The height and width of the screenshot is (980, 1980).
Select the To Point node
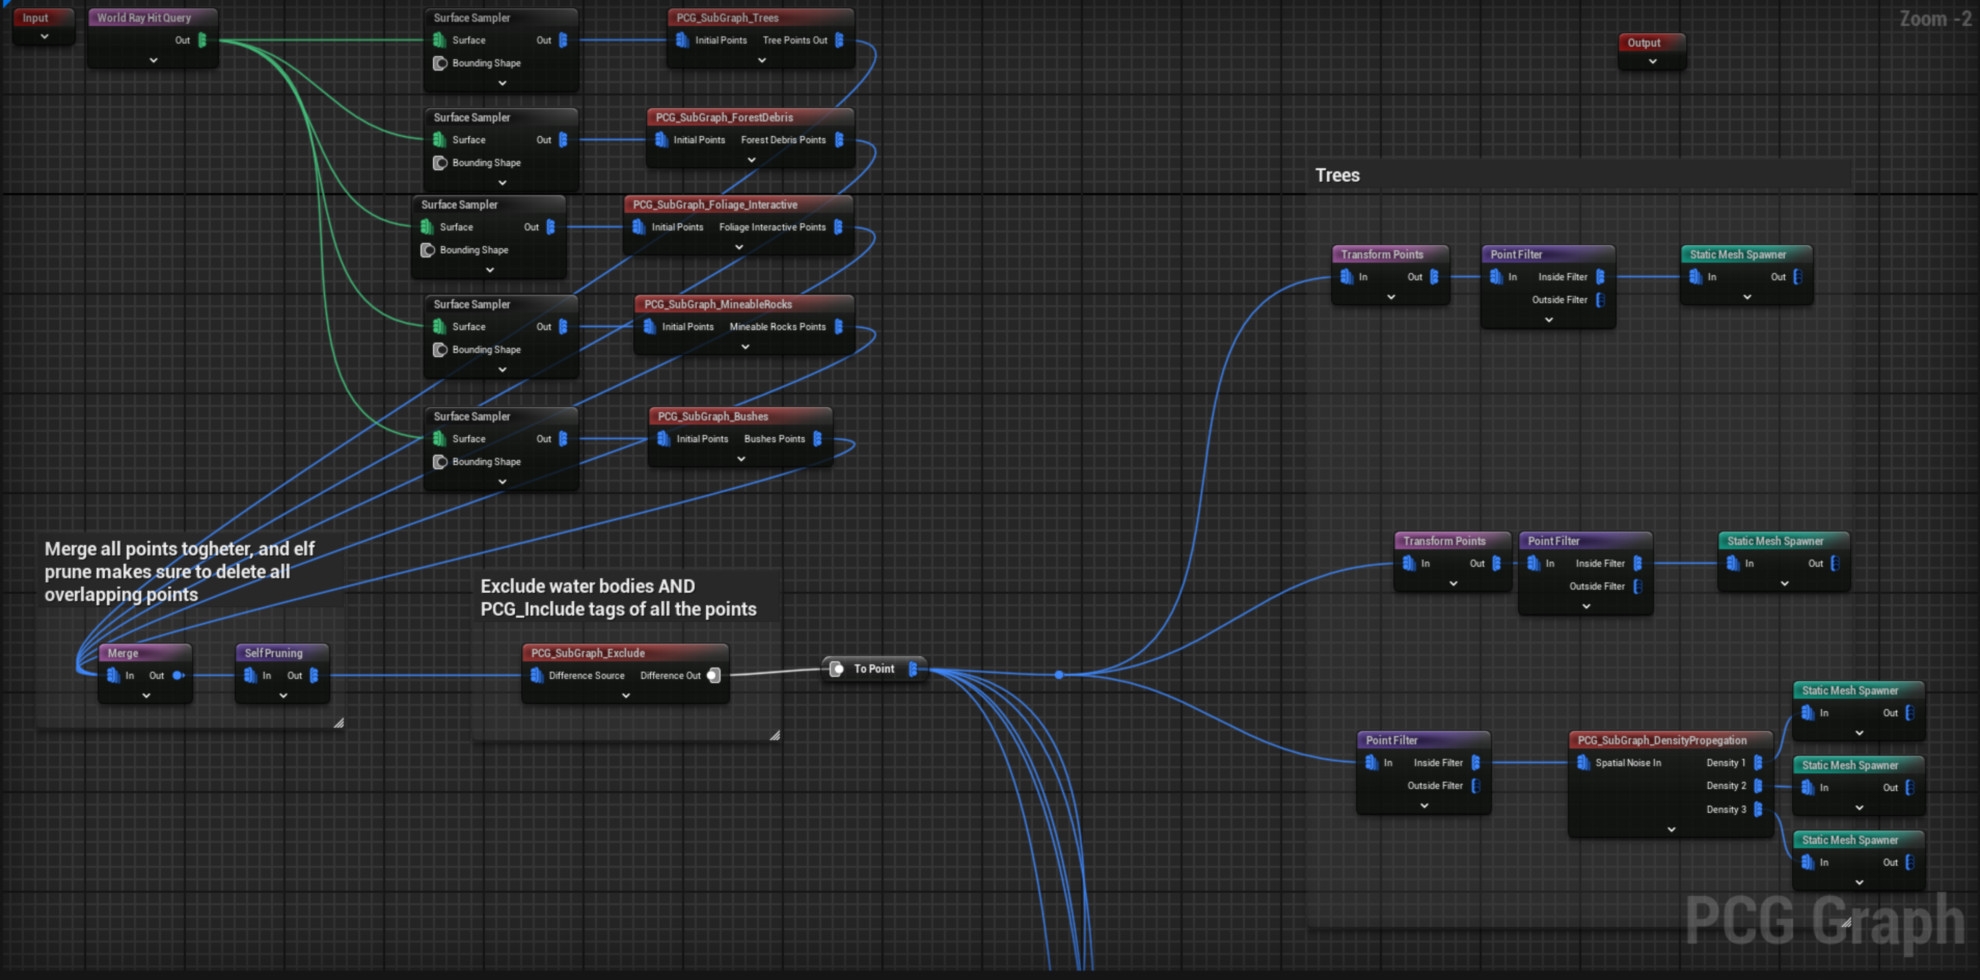coord(874,669)
